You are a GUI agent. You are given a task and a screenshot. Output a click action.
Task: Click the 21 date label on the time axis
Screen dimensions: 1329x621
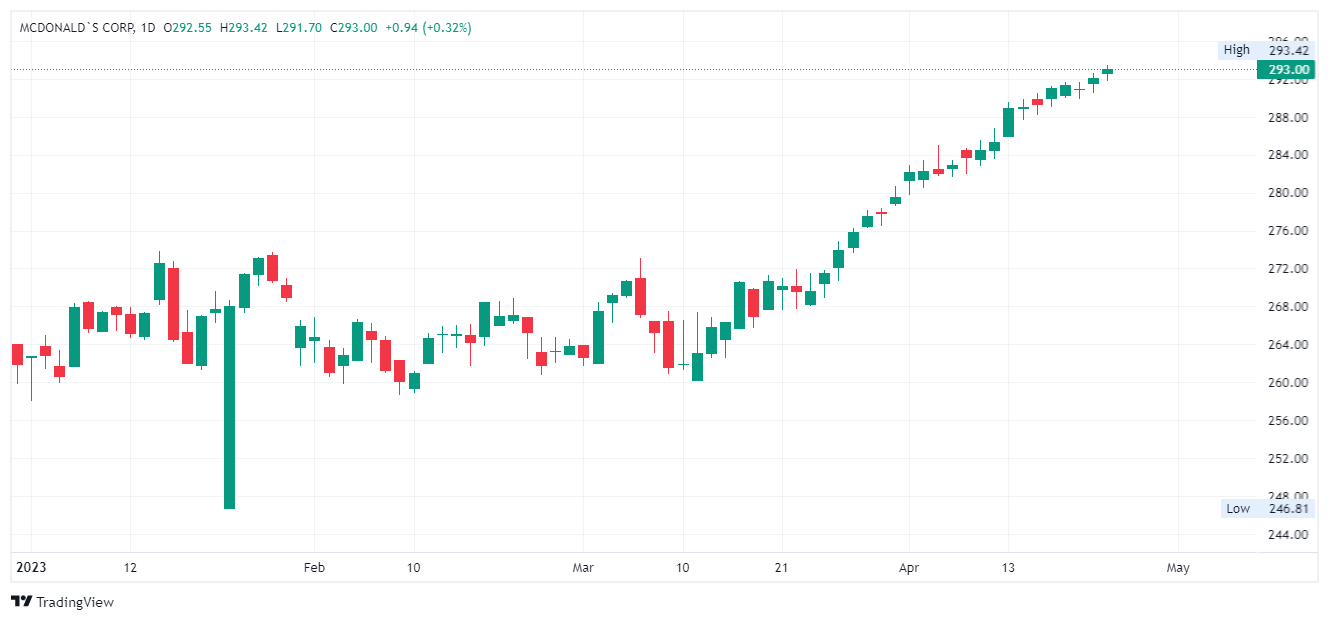781,568
